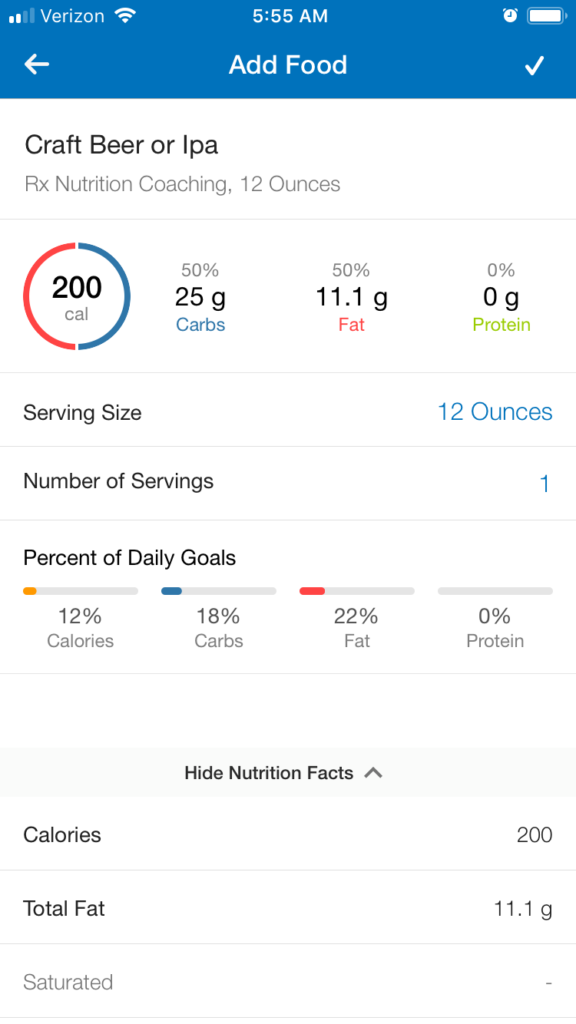
Task: Tap the Fat daily goal progress bar
Action: tap(357, 591)
